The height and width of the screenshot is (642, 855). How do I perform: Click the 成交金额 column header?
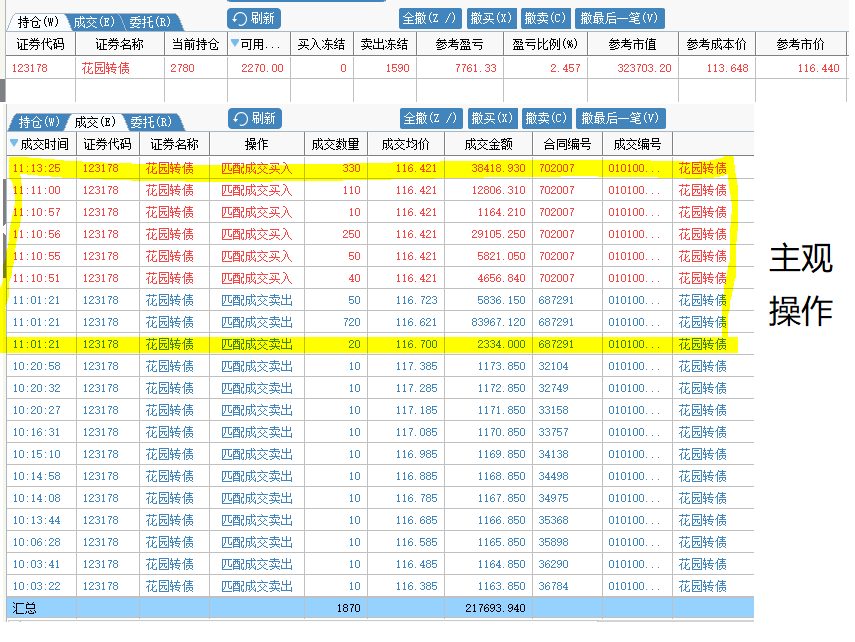coord(489,144)
